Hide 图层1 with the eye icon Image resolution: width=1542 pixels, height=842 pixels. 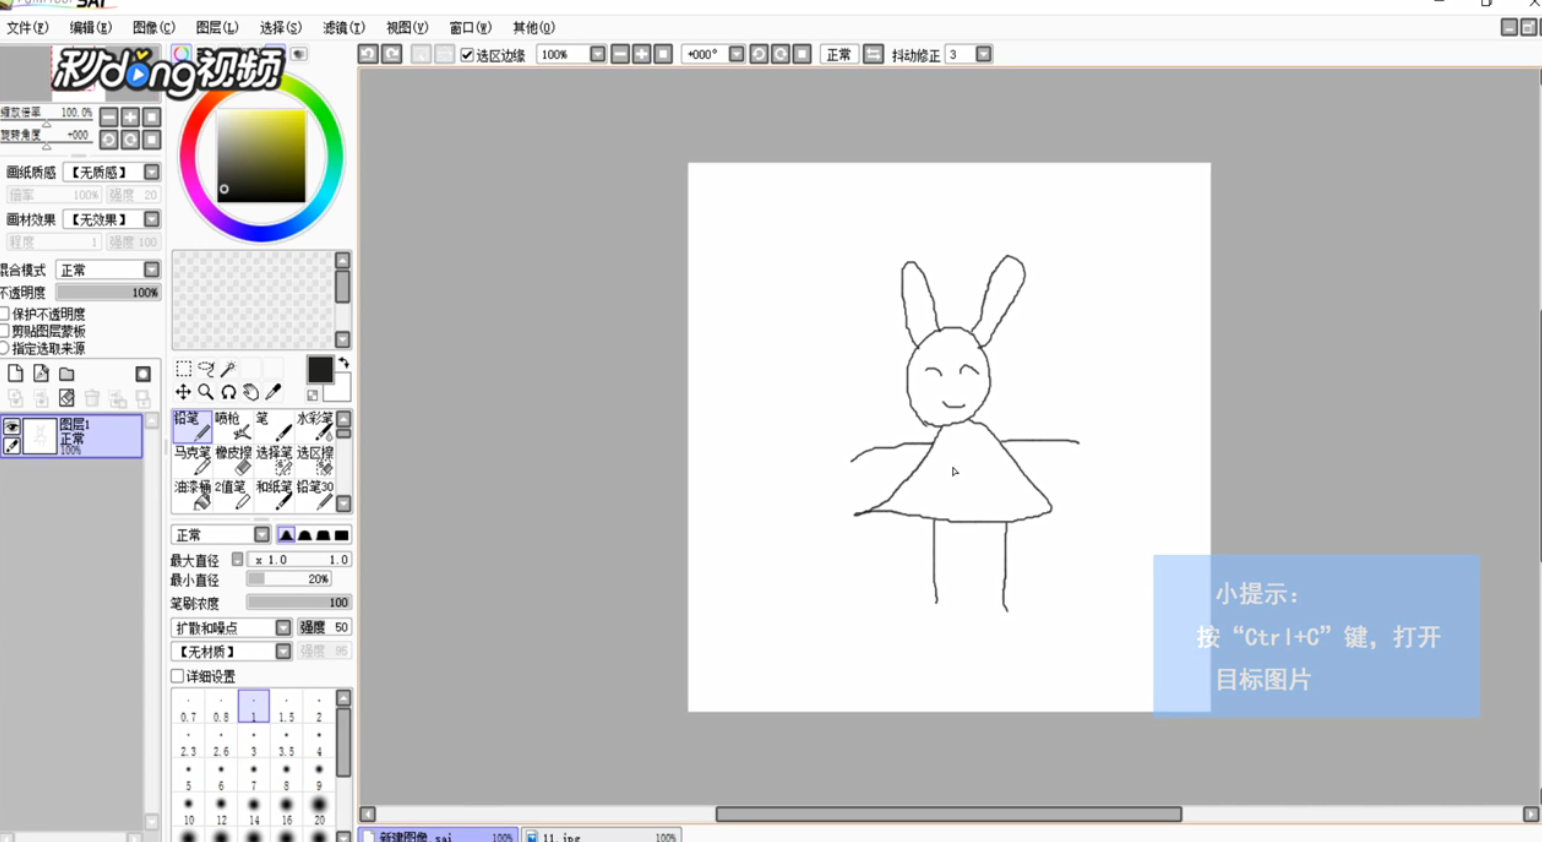[x=12, y=427]
